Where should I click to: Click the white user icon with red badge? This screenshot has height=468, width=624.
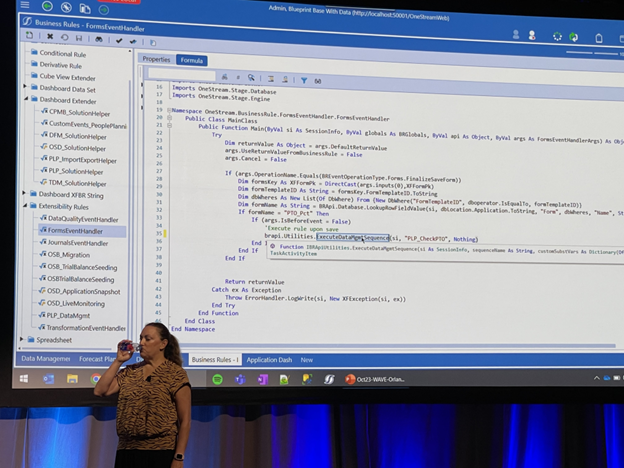click(532, 35)
